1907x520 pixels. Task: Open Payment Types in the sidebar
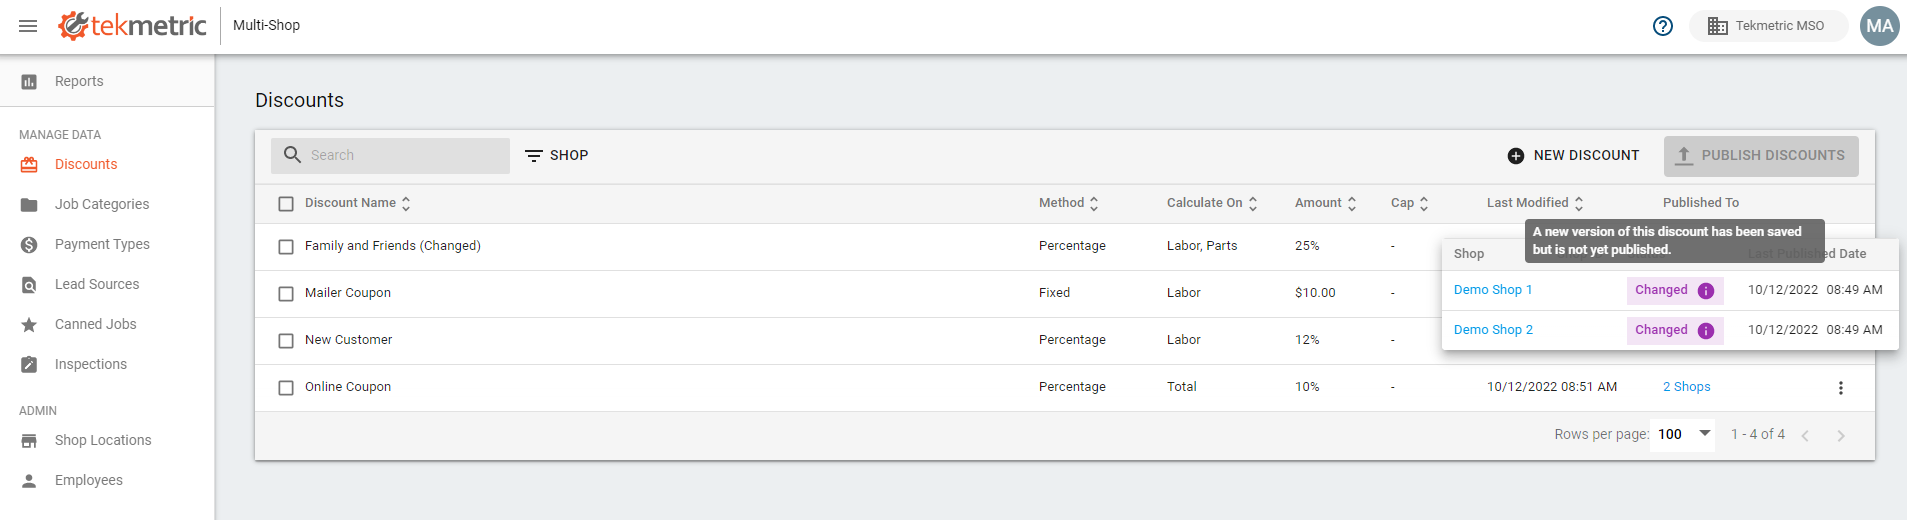click(102, 244)
